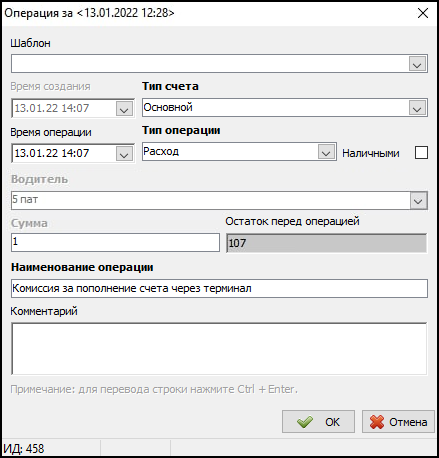Open the Шаблон dropdown arrow
Viewport: 439px width, 458px height.
click(x=417, y=64)
